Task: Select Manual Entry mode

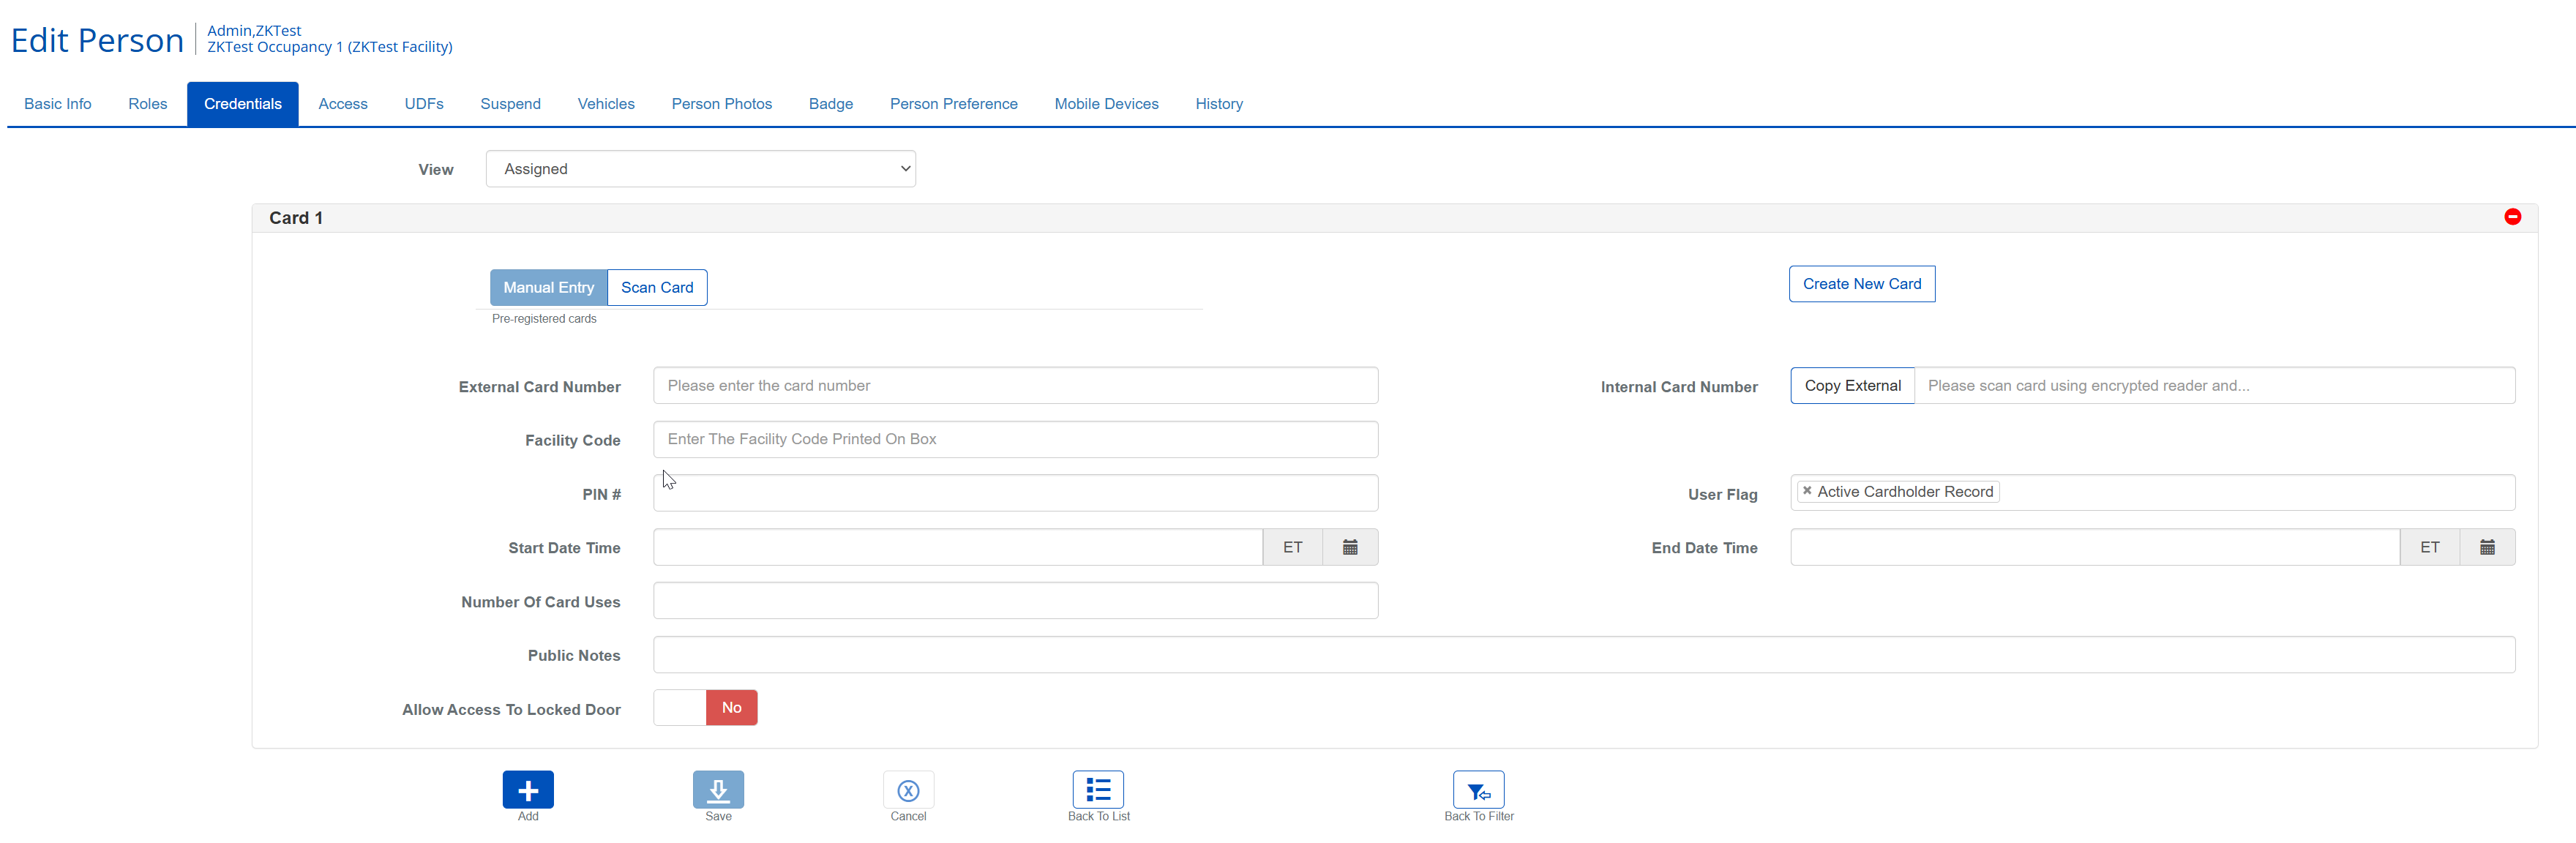Action: tap(548, 288)
